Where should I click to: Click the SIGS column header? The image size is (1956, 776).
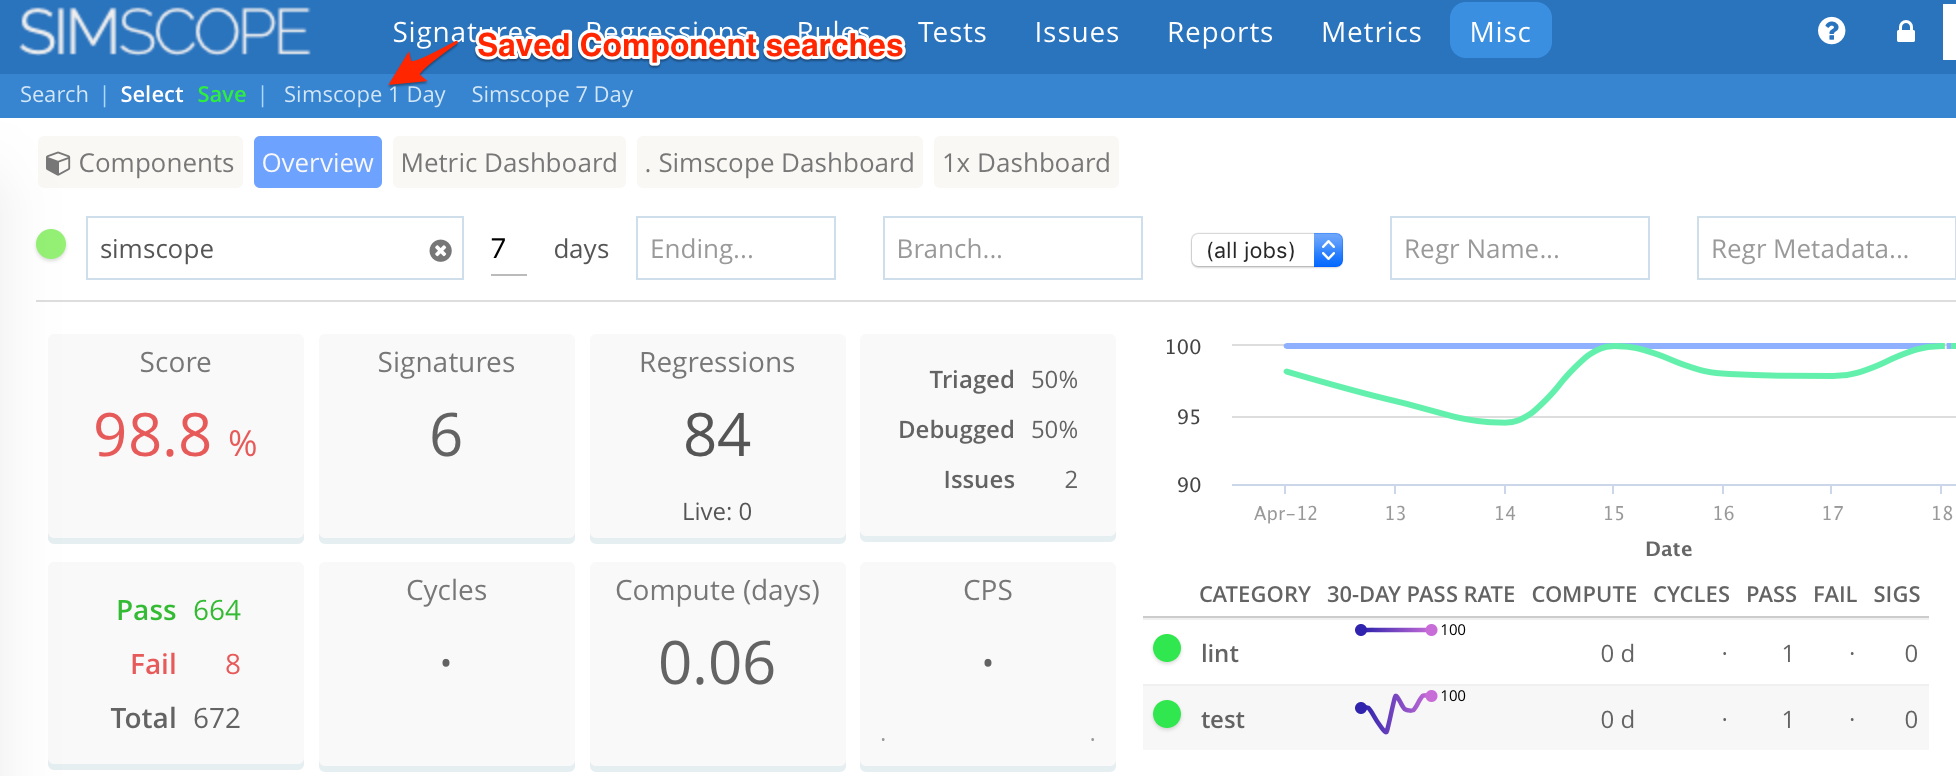pyautogui.click(x=1896, y=595)
